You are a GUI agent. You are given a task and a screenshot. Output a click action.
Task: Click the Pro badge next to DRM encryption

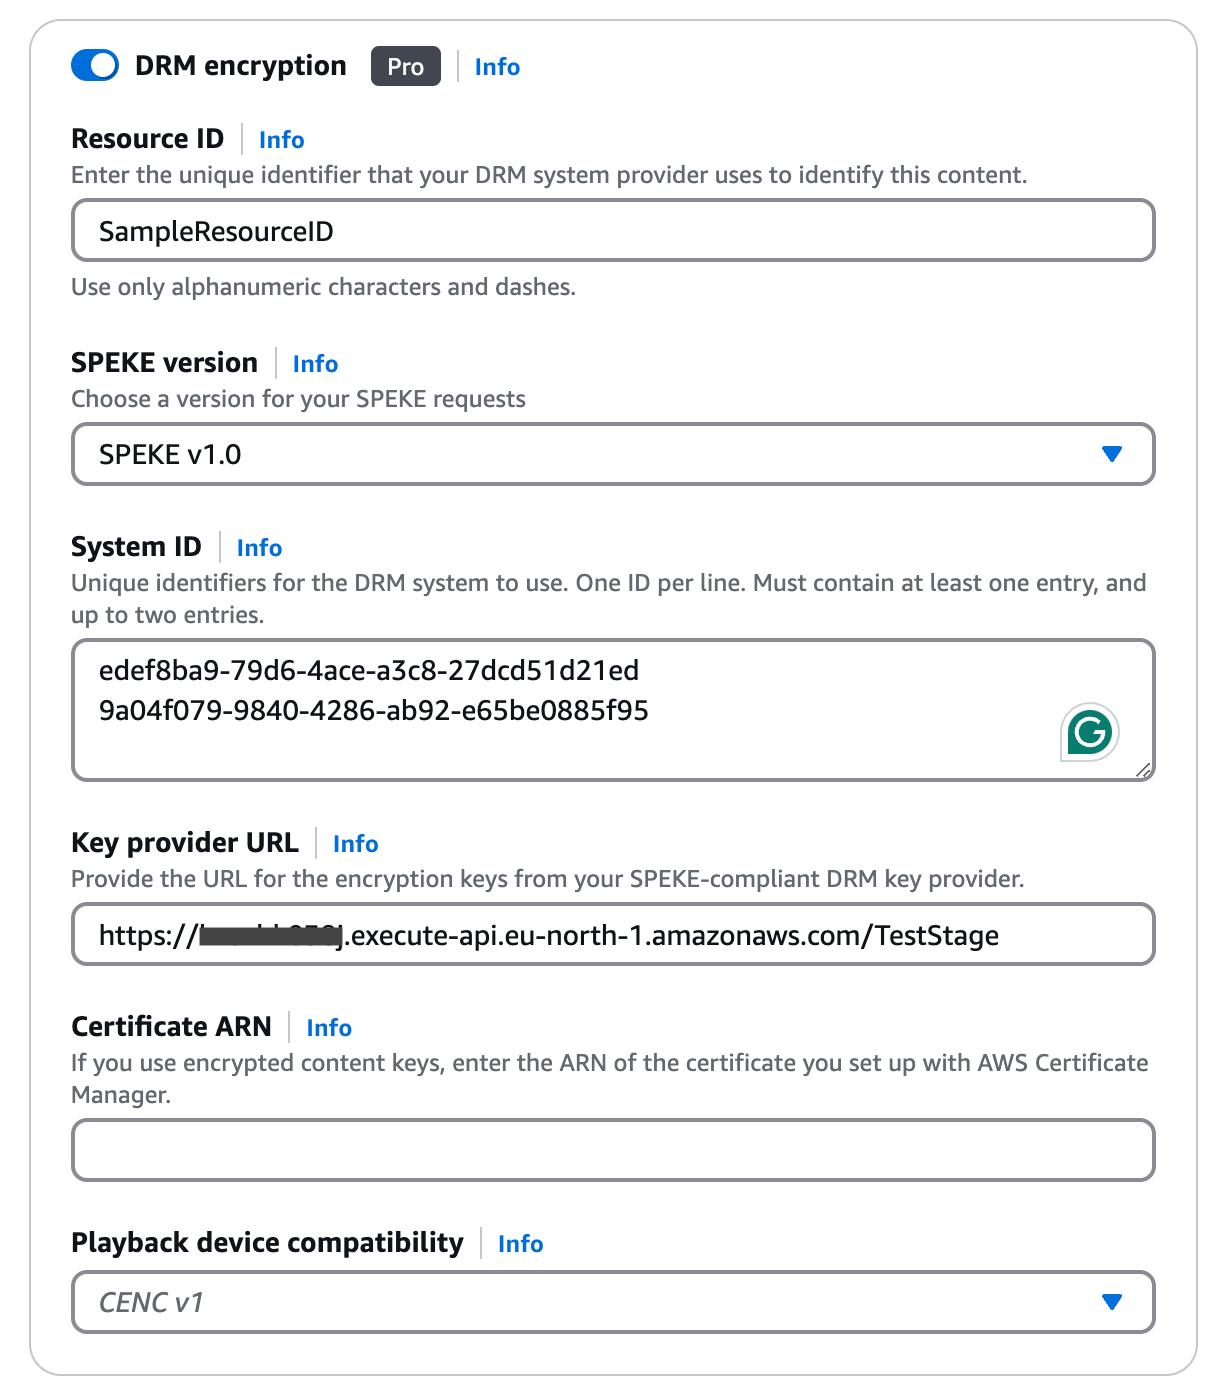[405, 66]
